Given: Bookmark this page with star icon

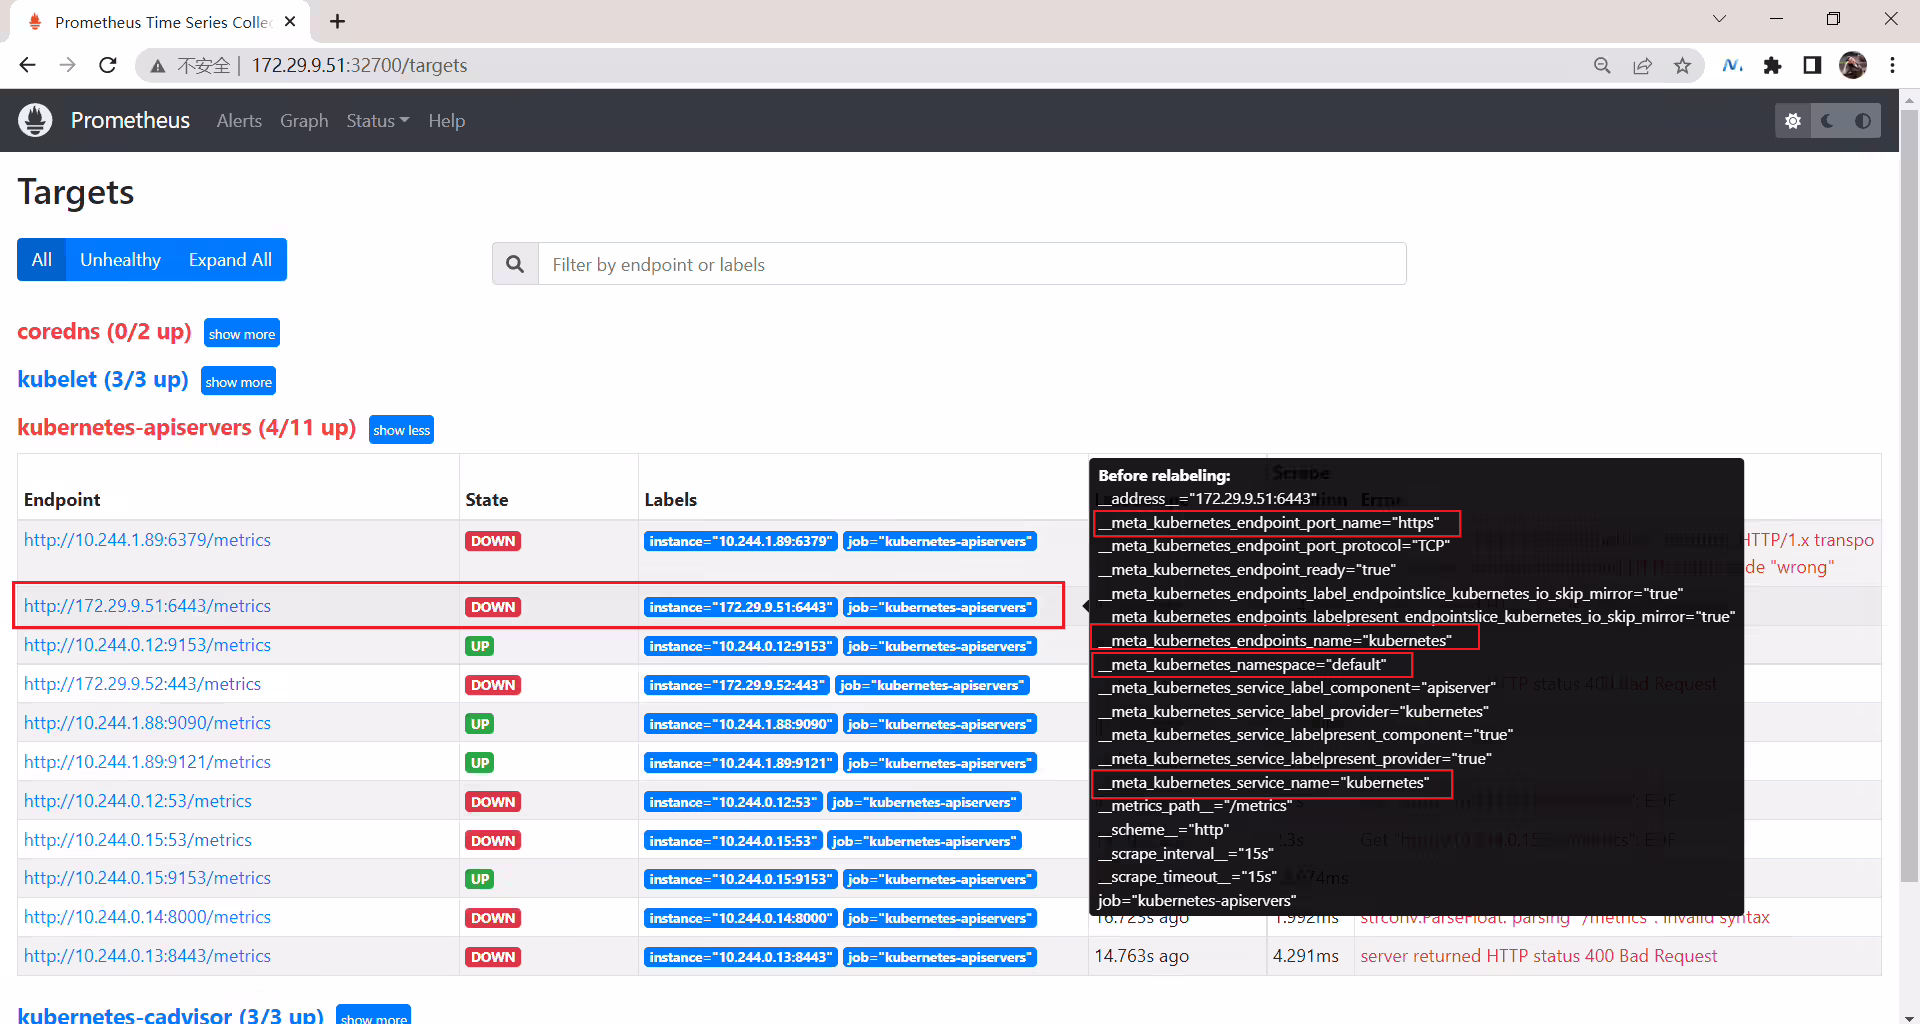Looking at the screenshot, I should click(1682, 65).
